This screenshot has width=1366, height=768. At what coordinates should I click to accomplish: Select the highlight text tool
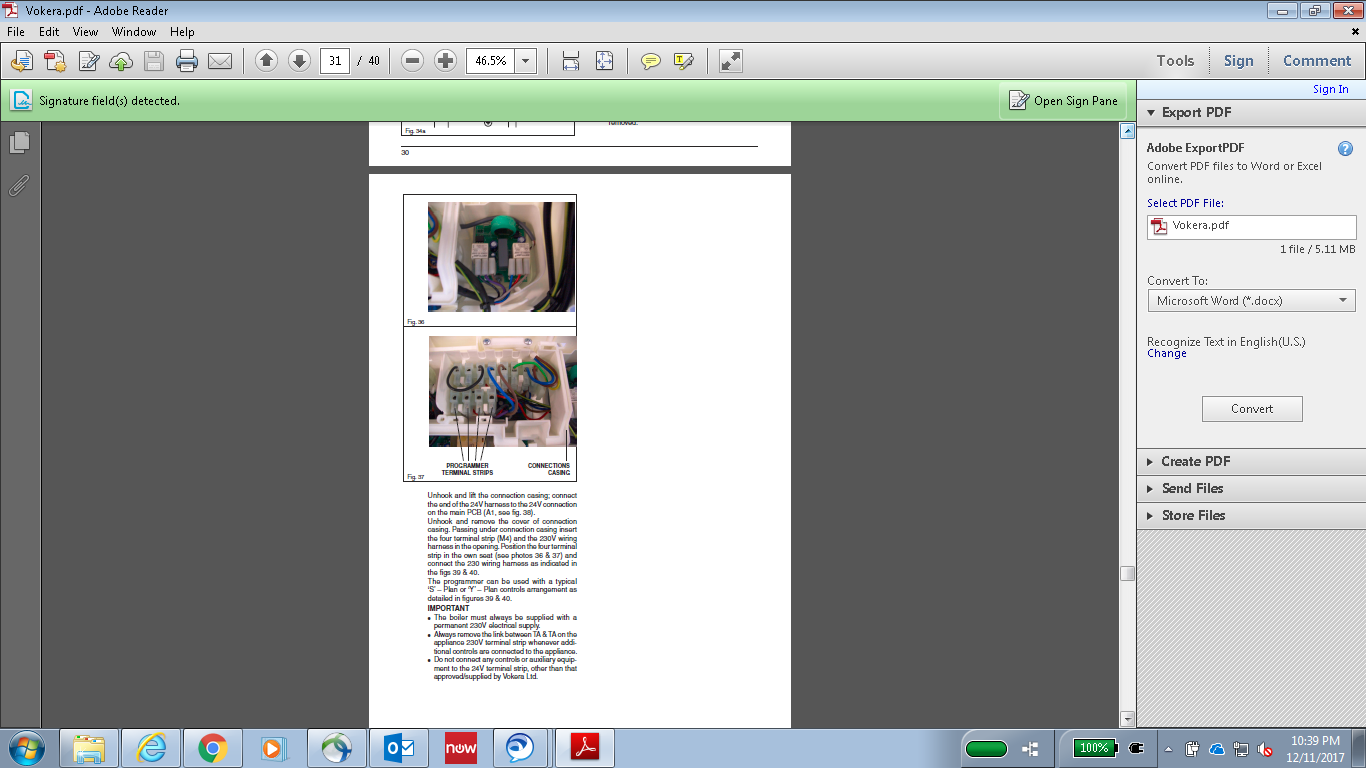(x=684, y=61)
